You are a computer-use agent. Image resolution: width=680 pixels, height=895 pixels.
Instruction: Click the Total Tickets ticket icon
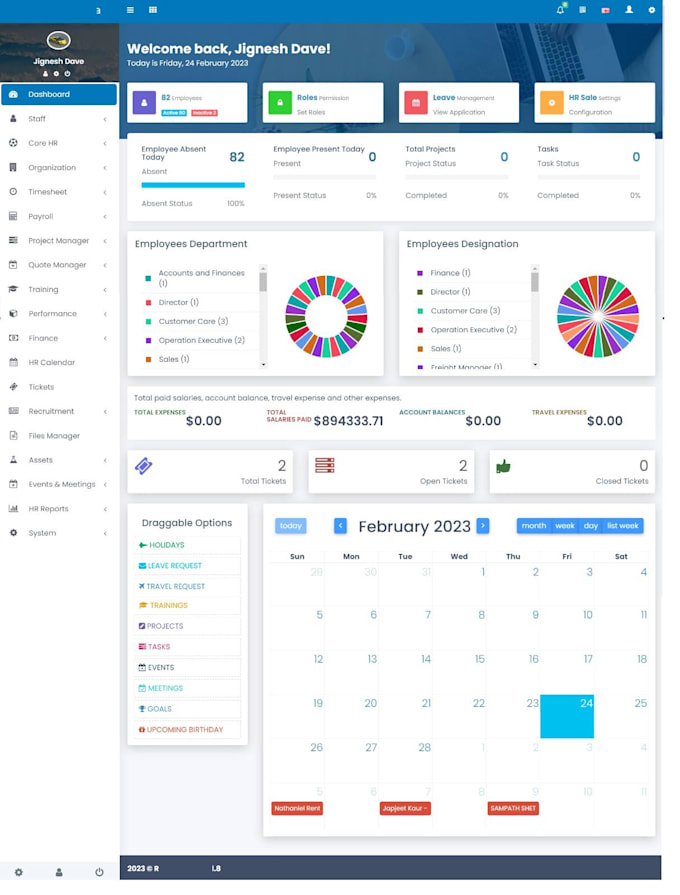(x=143, y=466)
